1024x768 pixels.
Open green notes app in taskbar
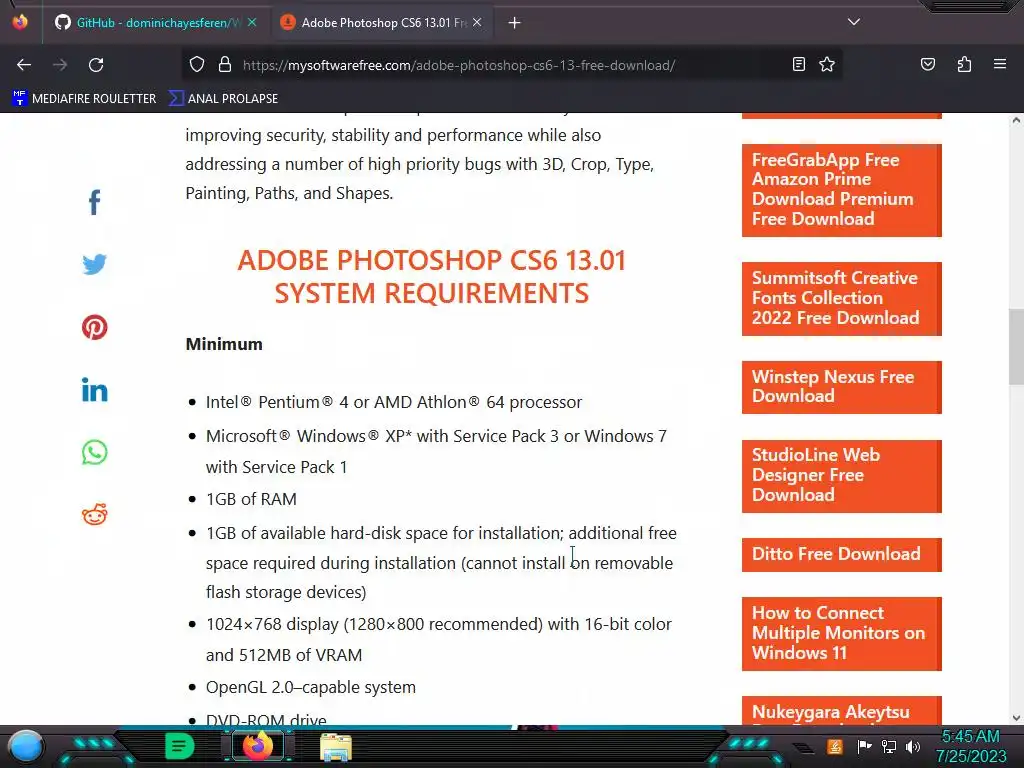(x=179, y=746)
